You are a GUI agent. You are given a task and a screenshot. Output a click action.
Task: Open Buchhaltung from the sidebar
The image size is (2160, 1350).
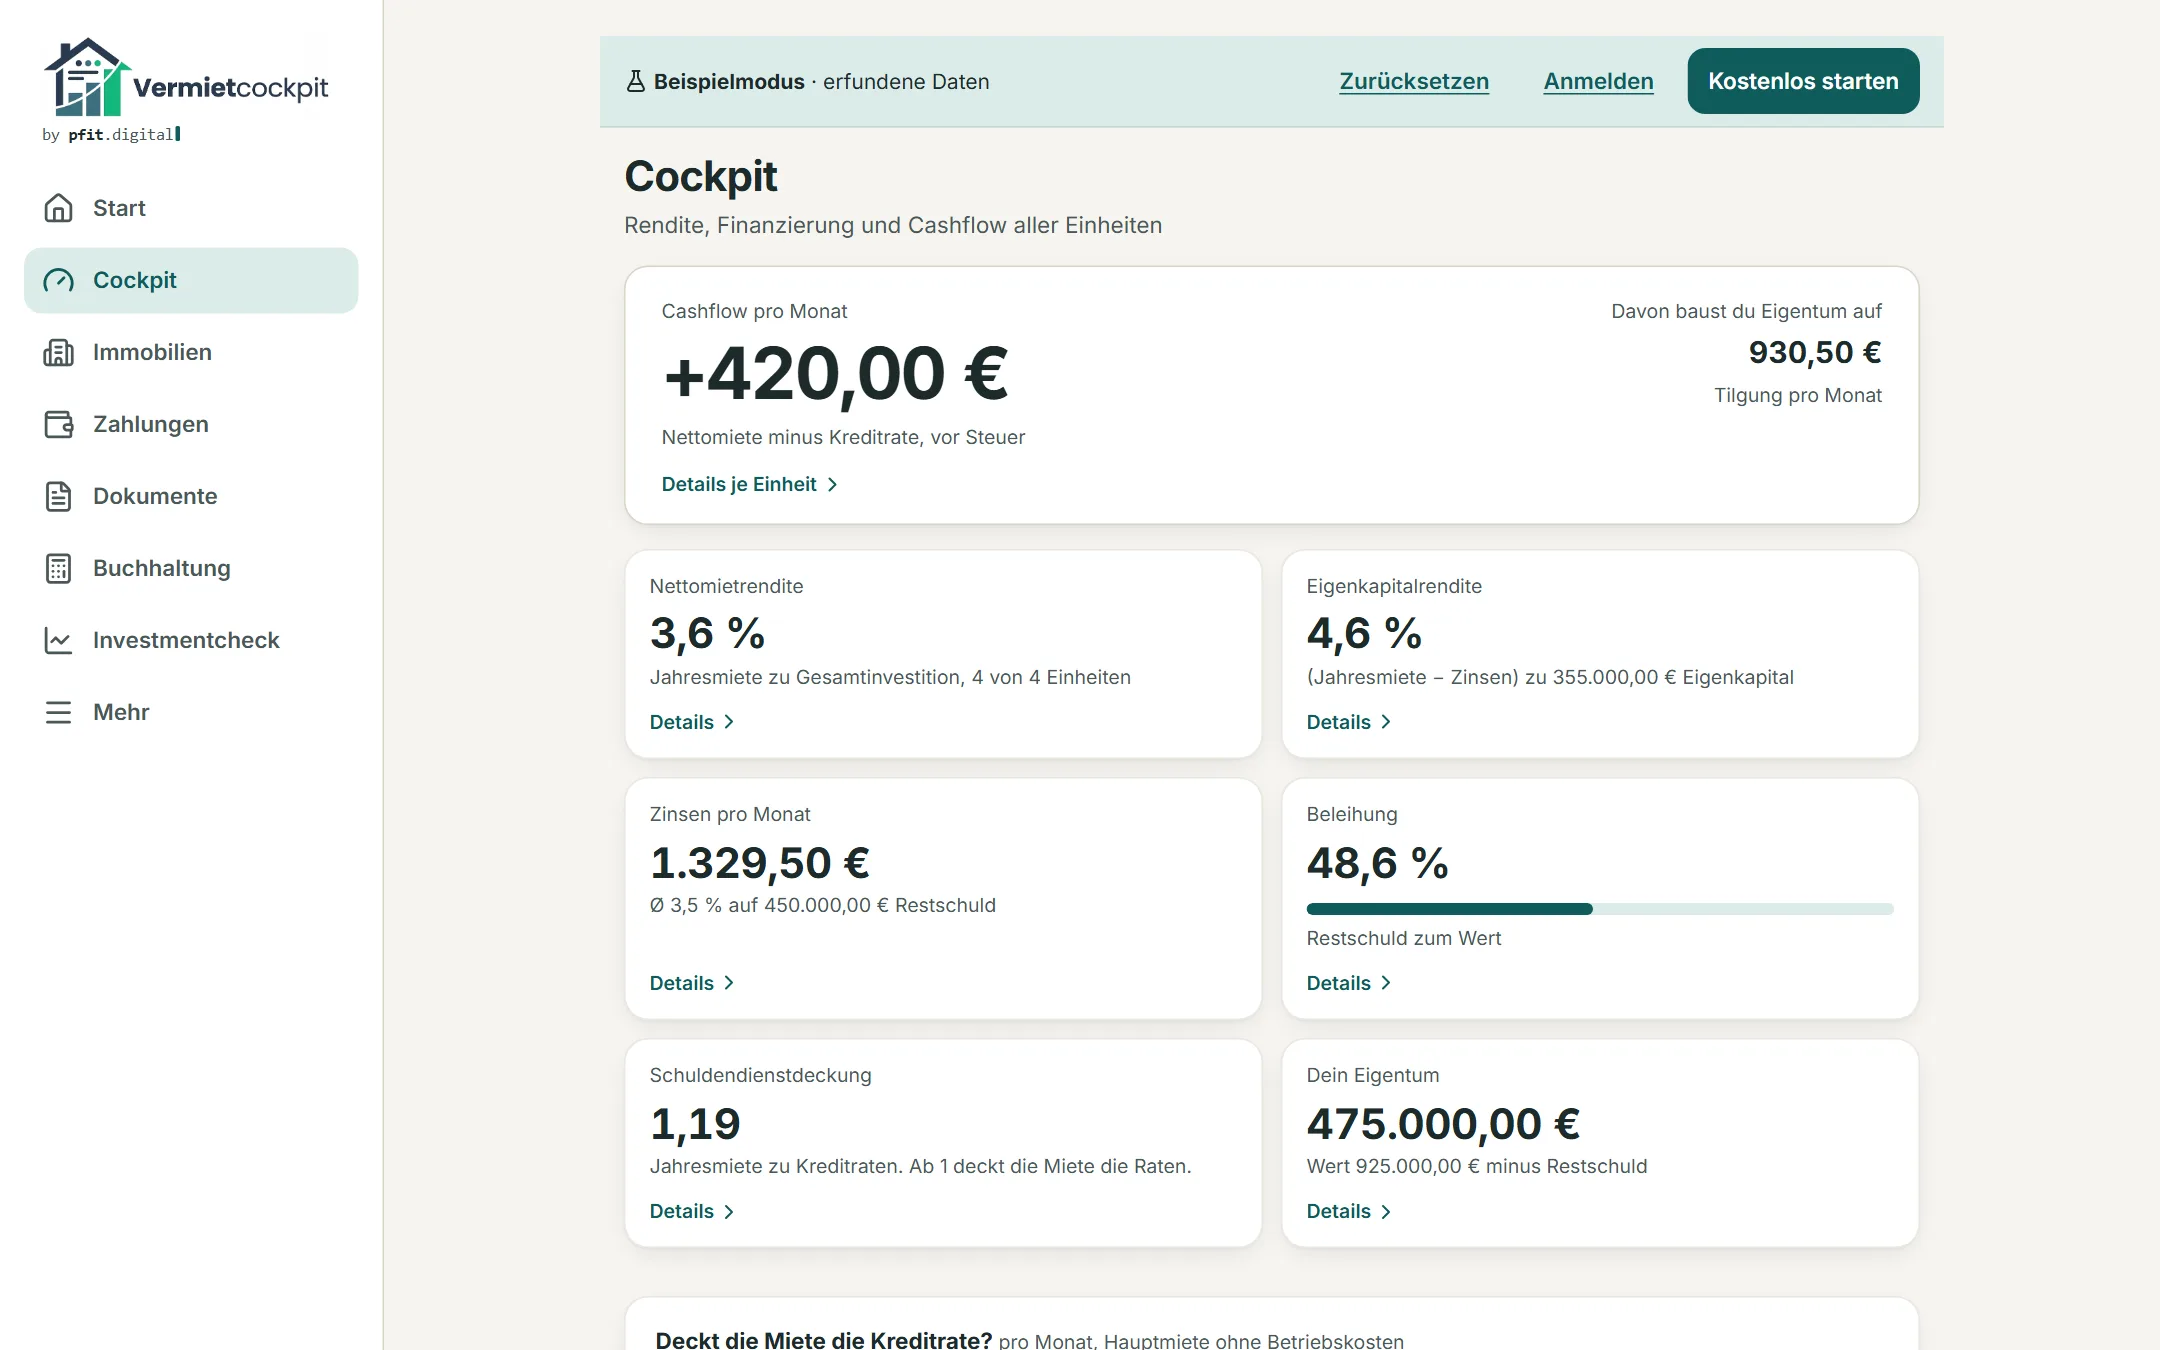(x=191, y=568)
